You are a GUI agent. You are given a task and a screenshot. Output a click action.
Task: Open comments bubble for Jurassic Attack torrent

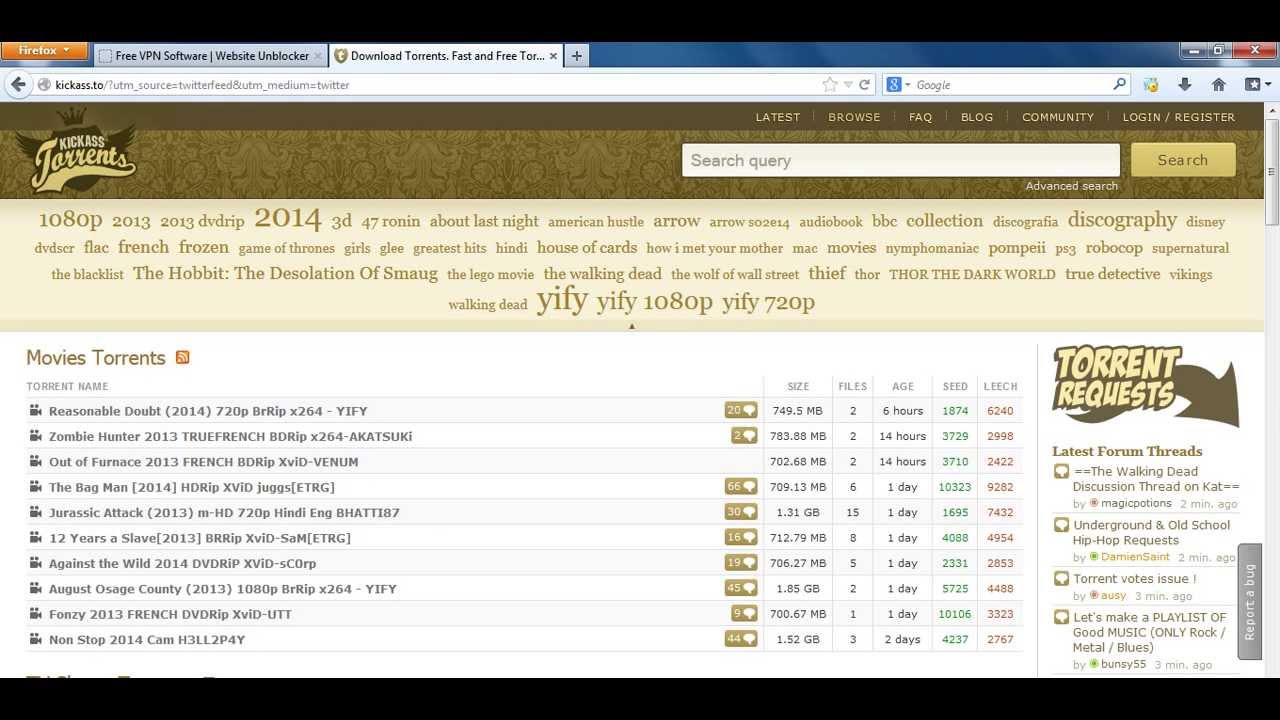[741, 512]
